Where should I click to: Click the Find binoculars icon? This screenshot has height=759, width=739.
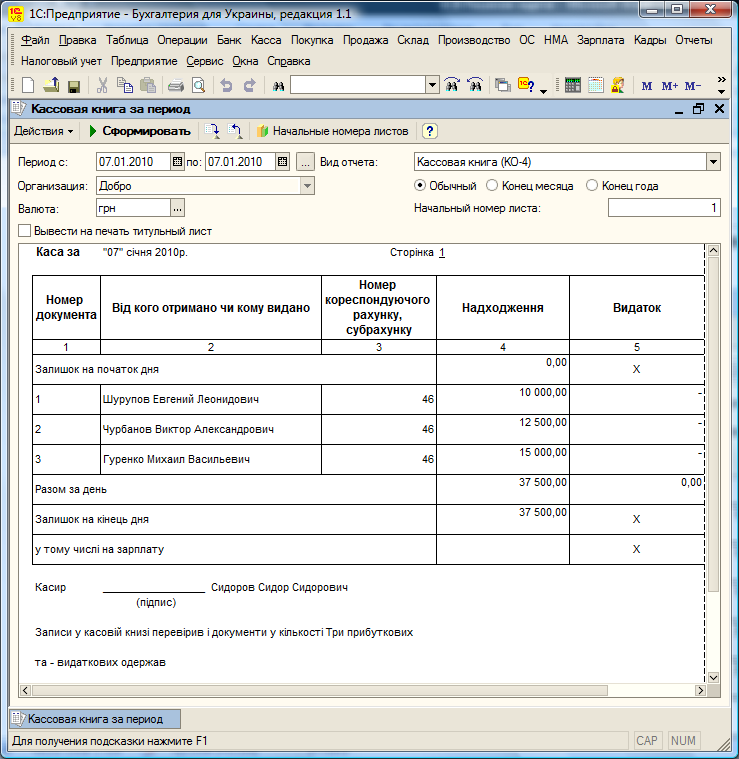coord(278,86)
